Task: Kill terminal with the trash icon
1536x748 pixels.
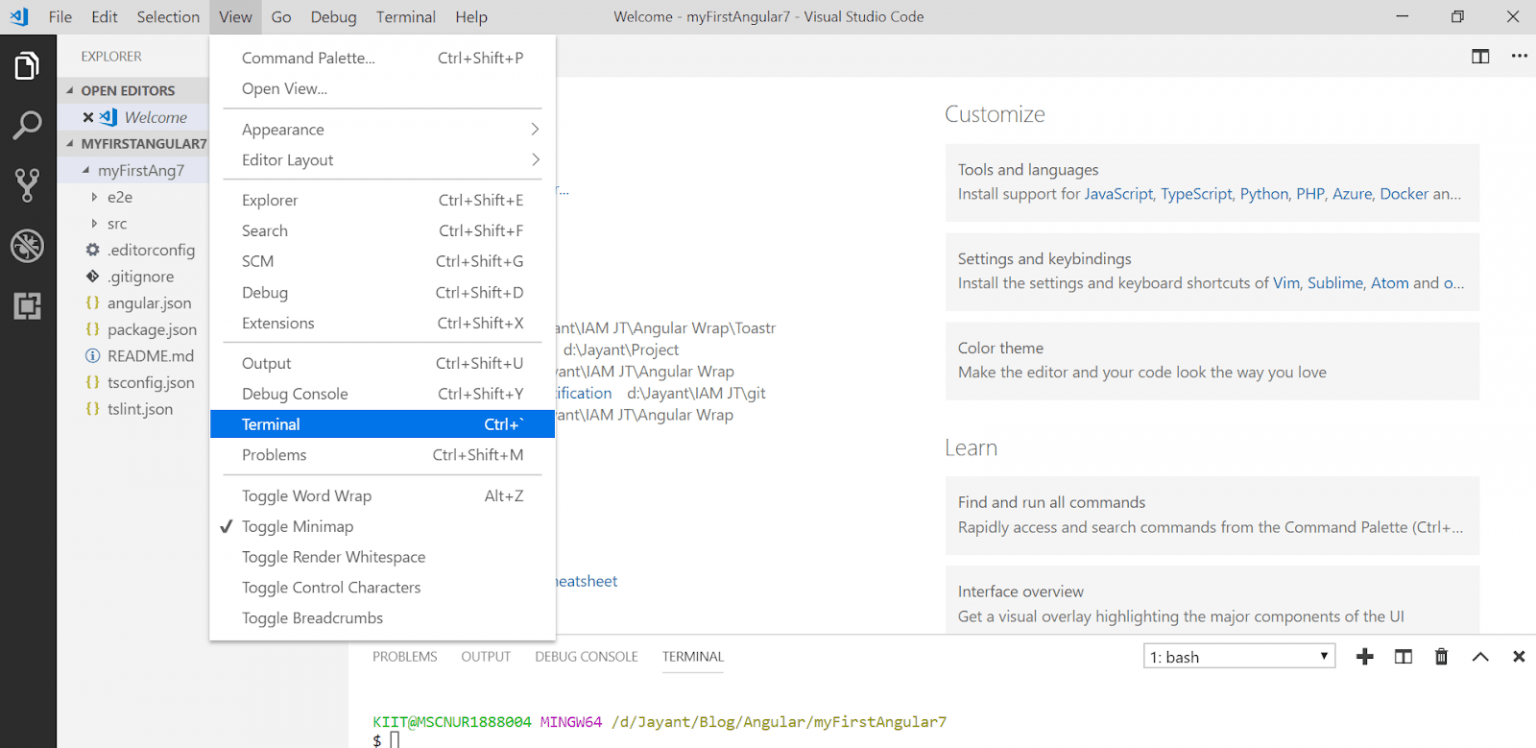Action: point(1441,657)
